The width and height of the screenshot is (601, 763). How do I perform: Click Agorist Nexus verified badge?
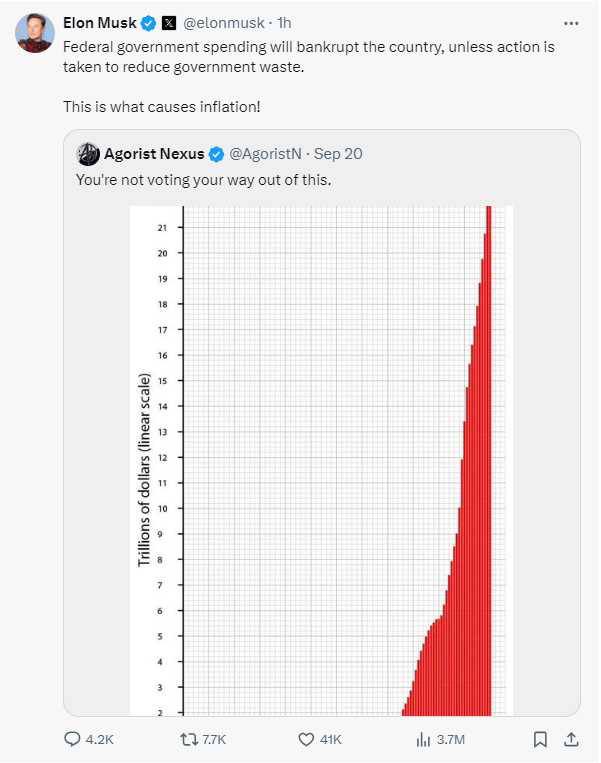[215, 154]
